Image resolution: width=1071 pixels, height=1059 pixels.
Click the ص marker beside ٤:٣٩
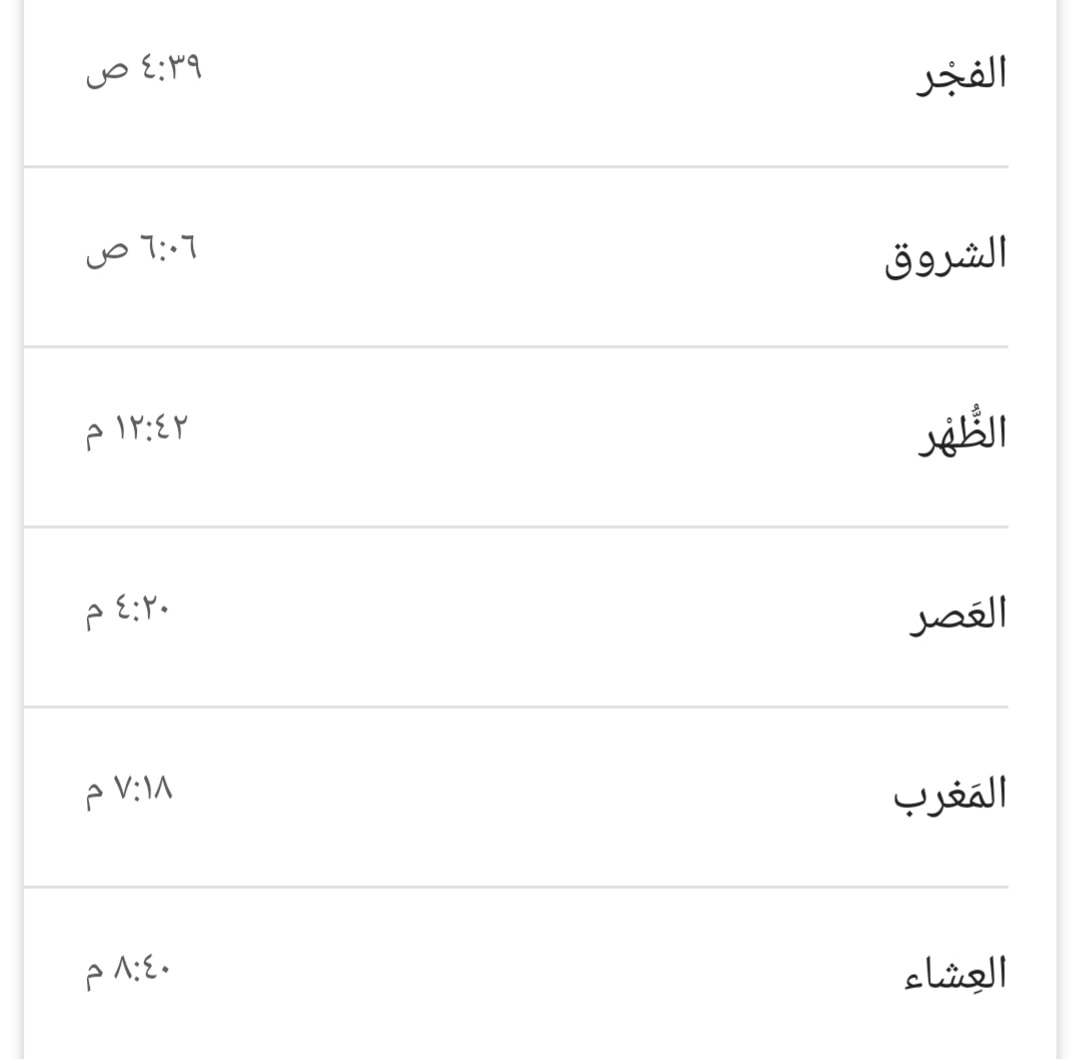(107, 72)
